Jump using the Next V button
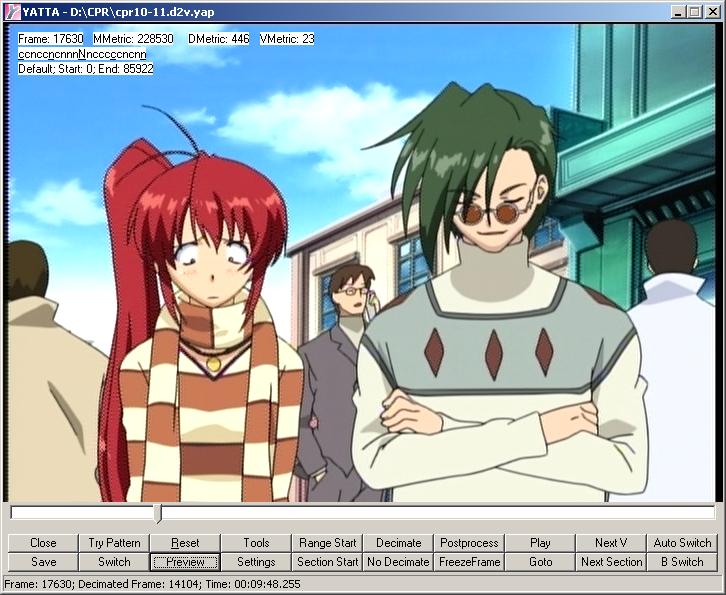 tap(611, 543)
